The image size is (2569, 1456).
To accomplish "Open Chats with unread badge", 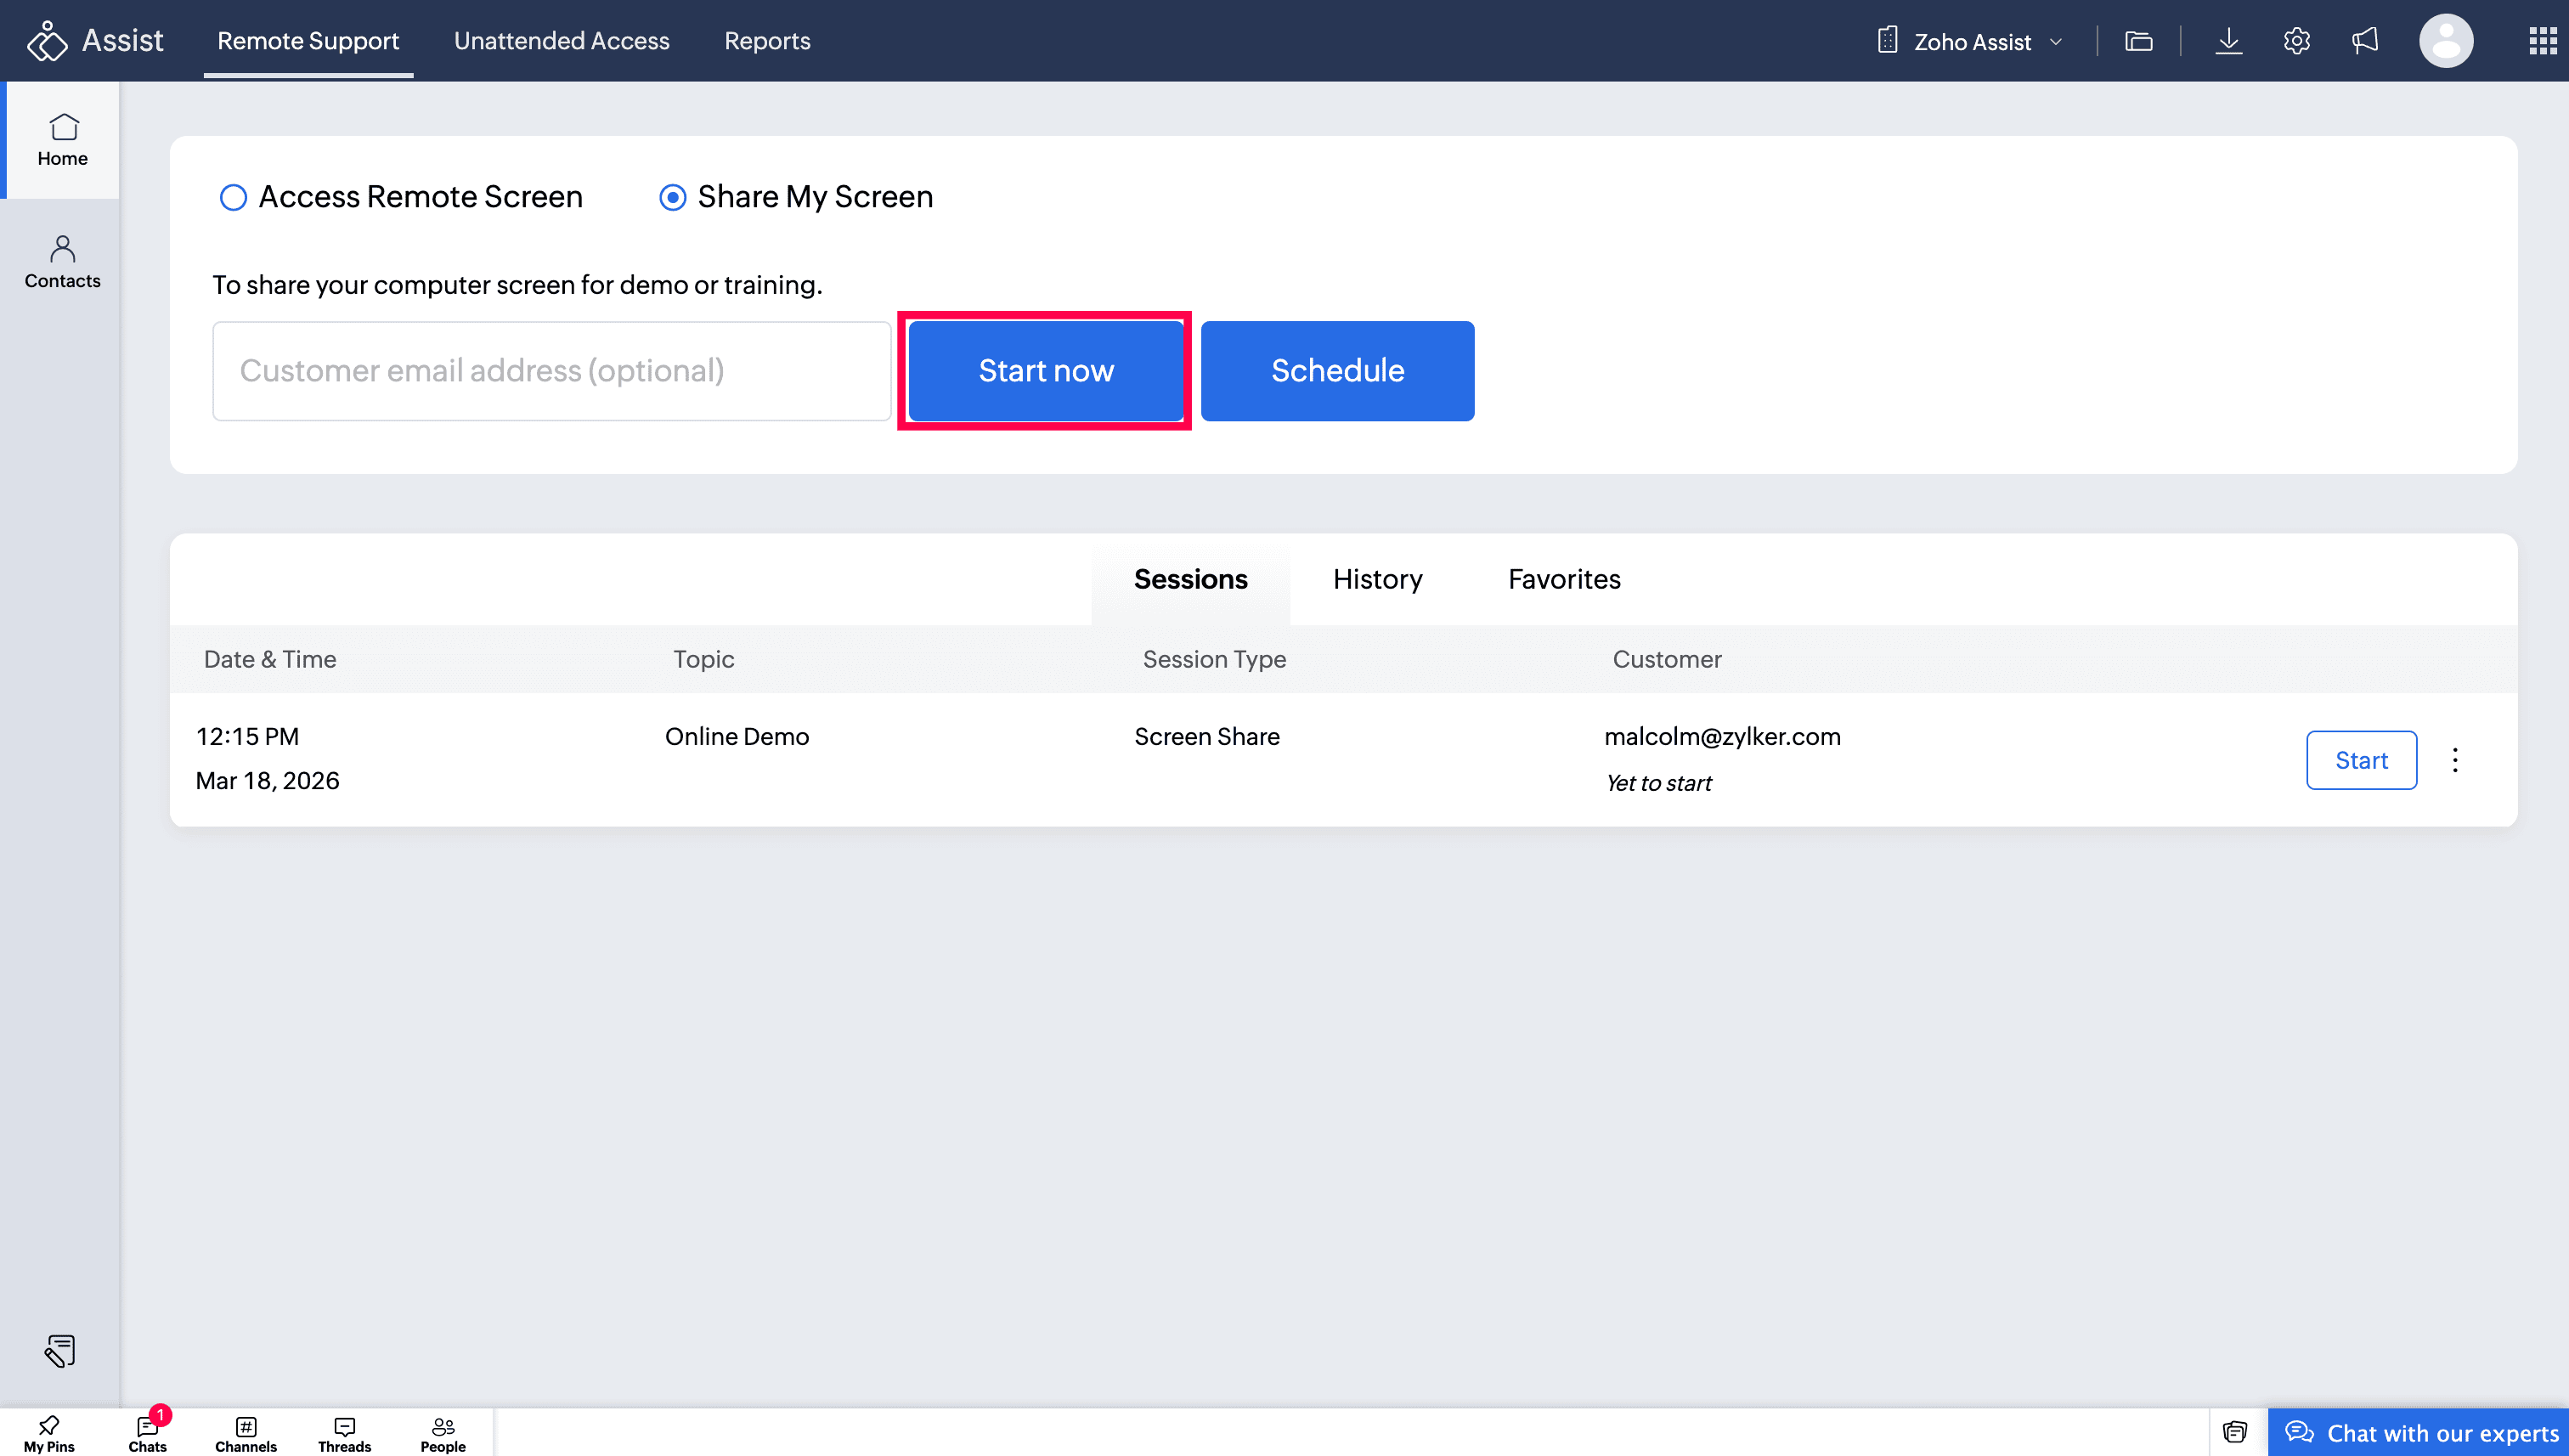I will 148,1432.
